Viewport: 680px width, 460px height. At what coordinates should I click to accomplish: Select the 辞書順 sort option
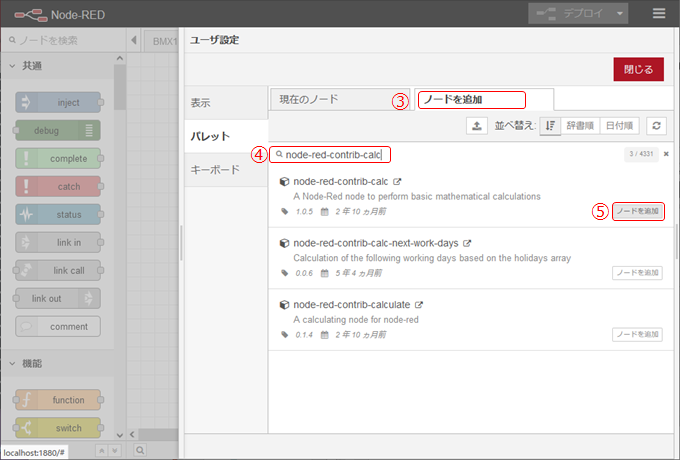point(580,125)
